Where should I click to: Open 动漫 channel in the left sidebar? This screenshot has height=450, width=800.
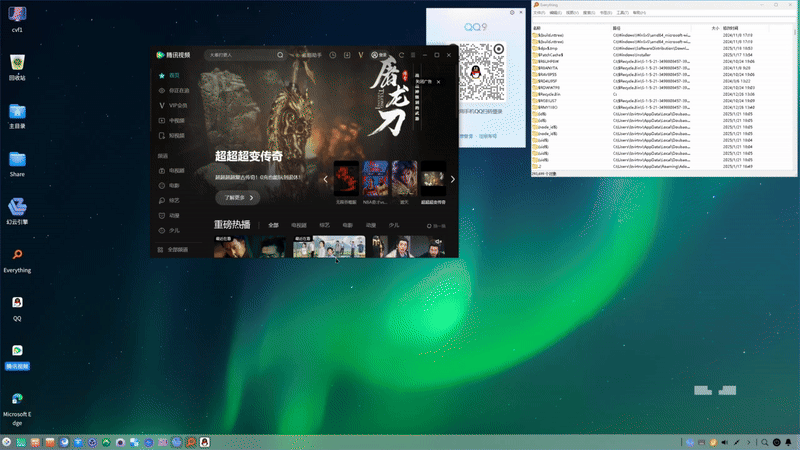pos(169,216)
